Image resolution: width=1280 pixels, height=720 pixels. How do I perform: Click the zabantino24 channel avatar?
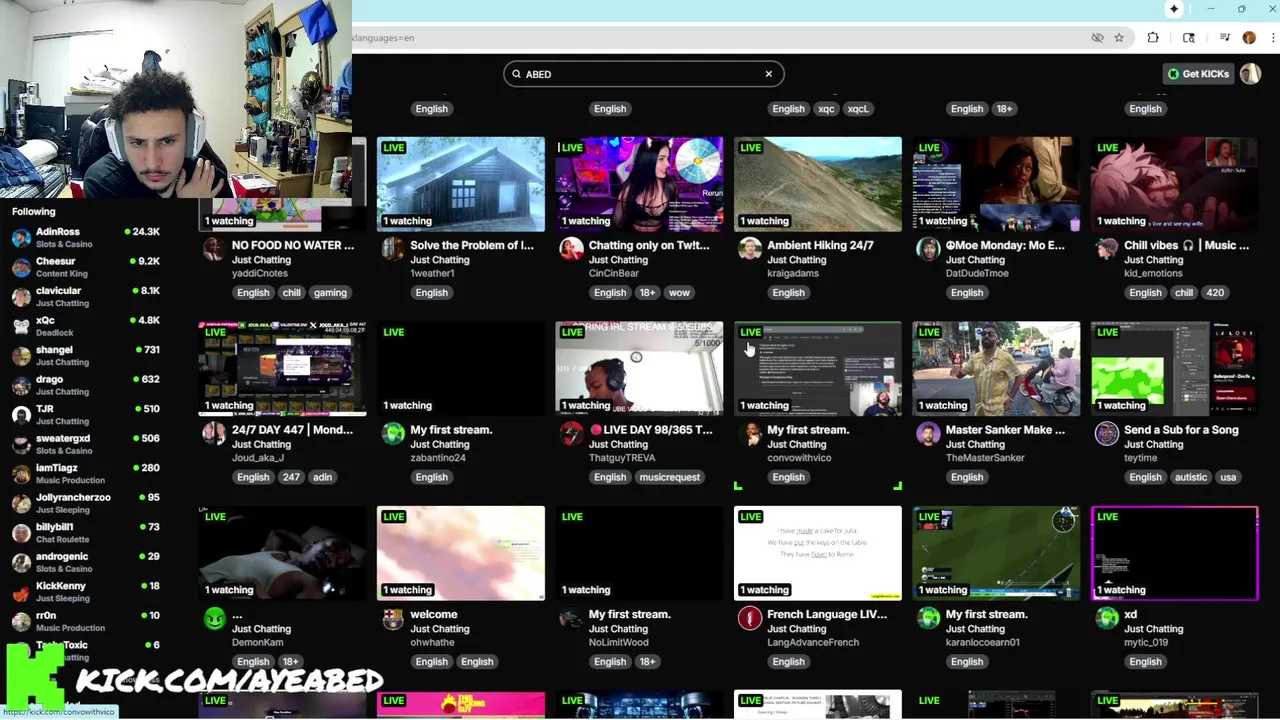coord(393,433)
